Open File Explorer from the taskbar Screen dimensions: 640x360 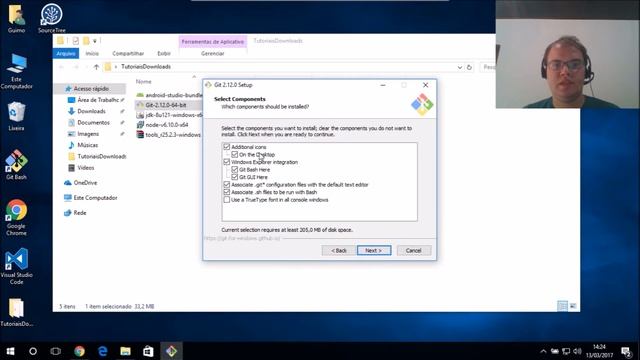[125, 351]
